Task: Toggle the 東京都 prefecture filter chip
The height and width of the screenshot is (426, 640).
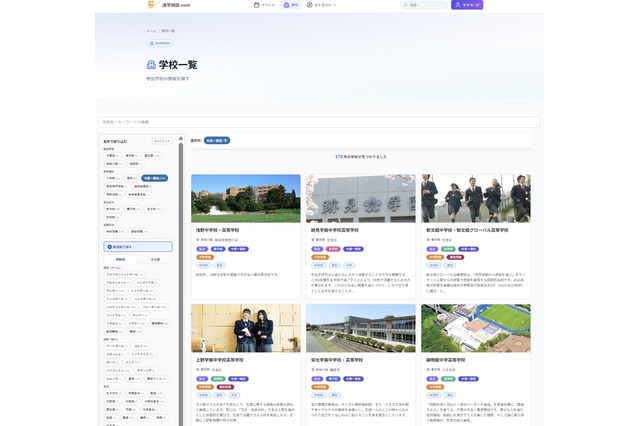Action: coord(152,155)
